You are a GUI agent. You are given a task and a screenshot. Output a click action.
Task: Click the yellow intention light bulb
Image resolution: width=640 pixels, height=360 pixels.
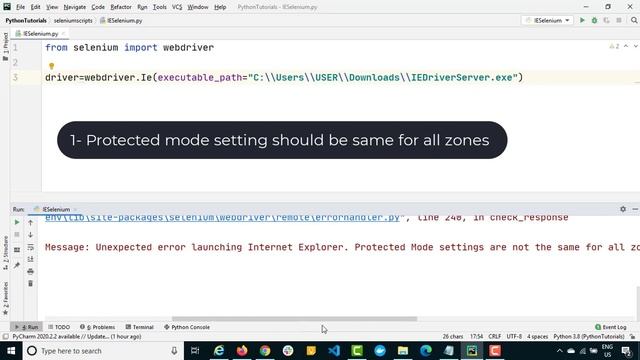tap(51, 66)
